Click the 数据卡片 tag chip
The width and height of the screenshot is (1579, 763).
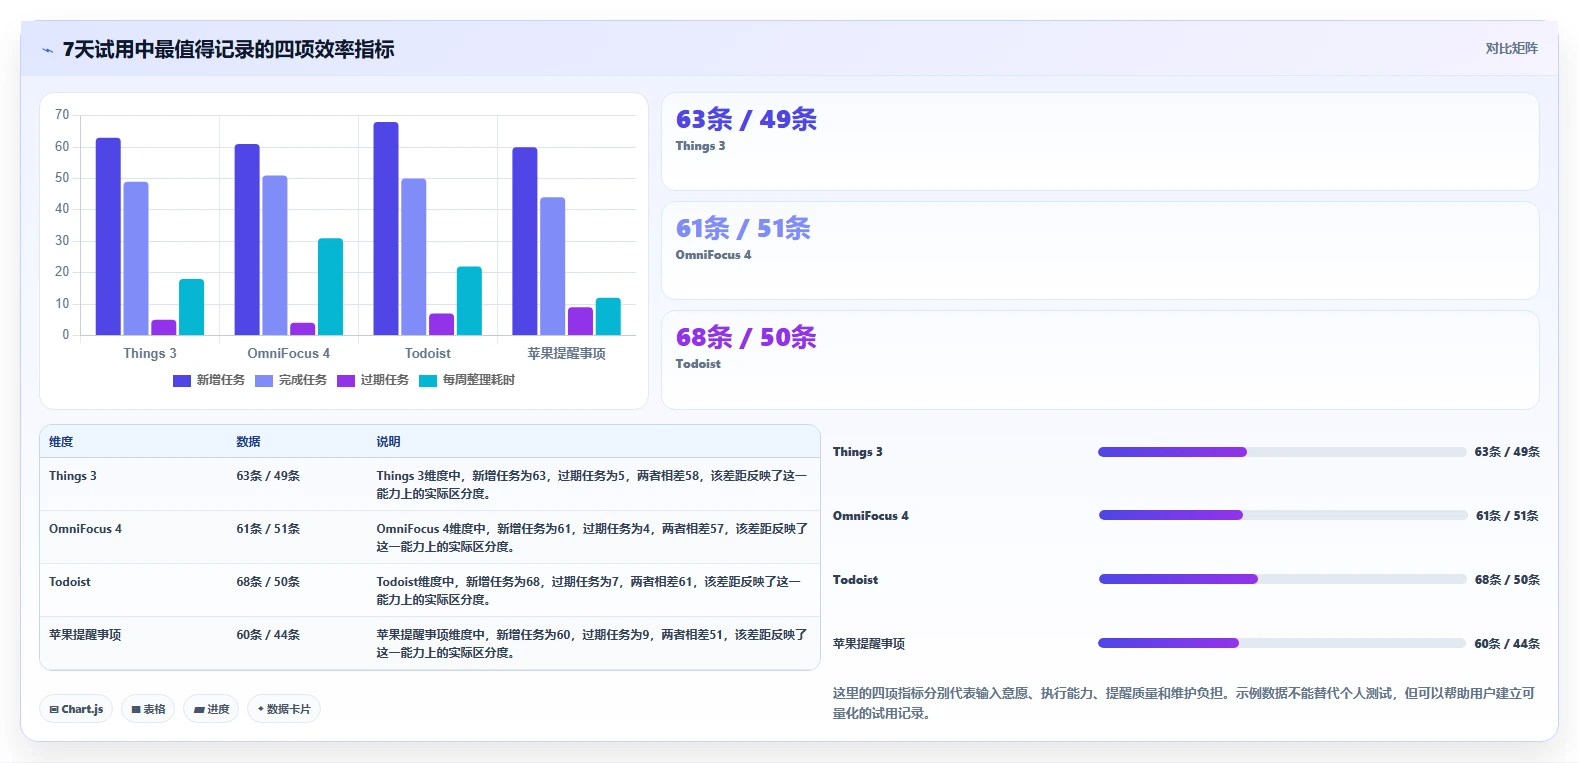[x=284, y=709]
